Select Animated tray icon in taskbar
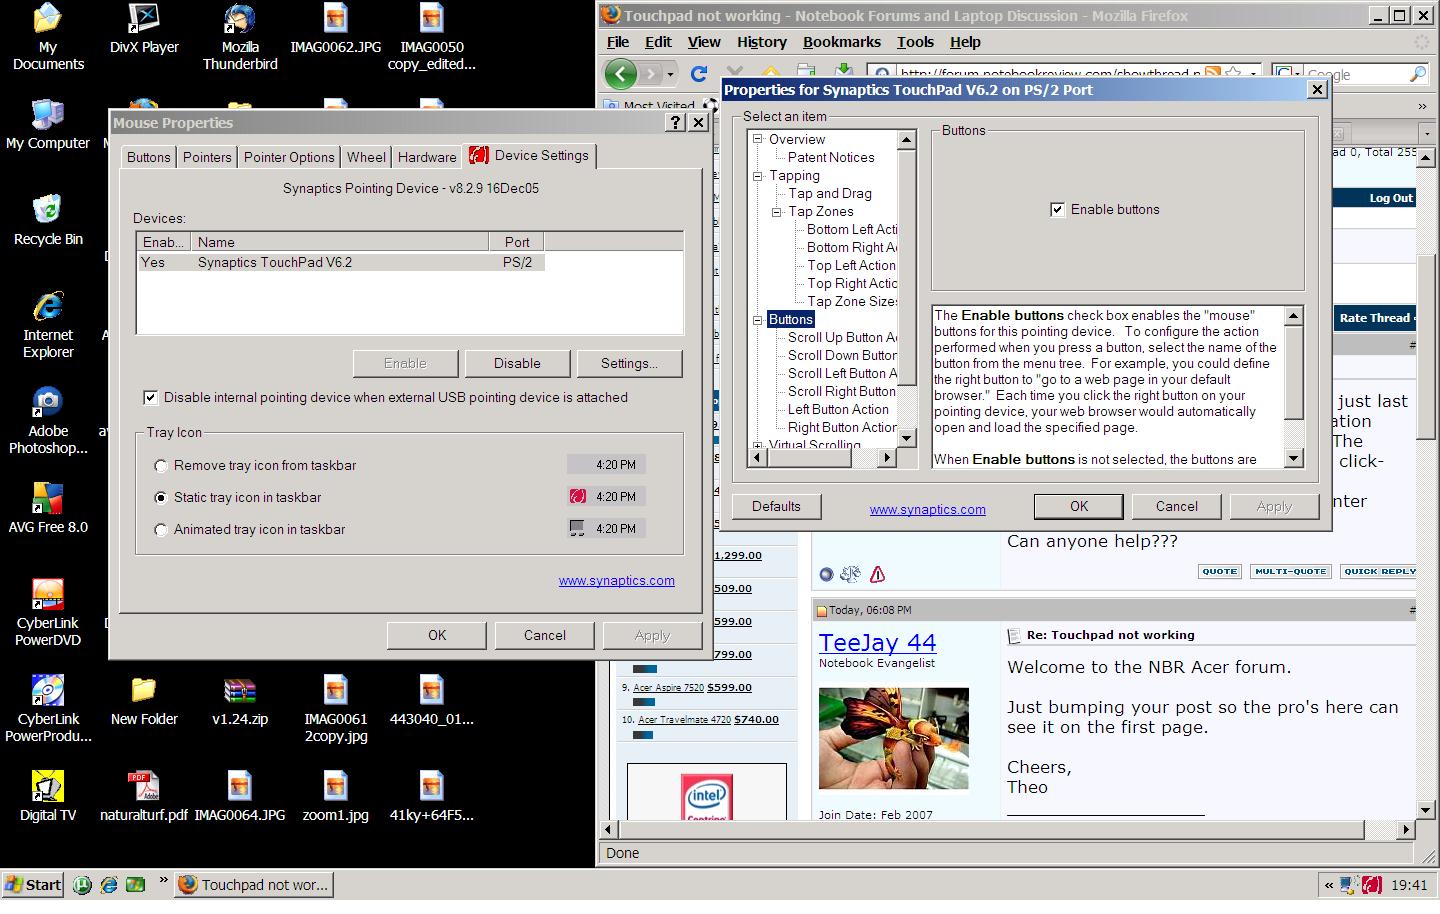Image resolution: width=1440 pixels, height=914 pixels. pyautogui.click(x=161, y=530)
